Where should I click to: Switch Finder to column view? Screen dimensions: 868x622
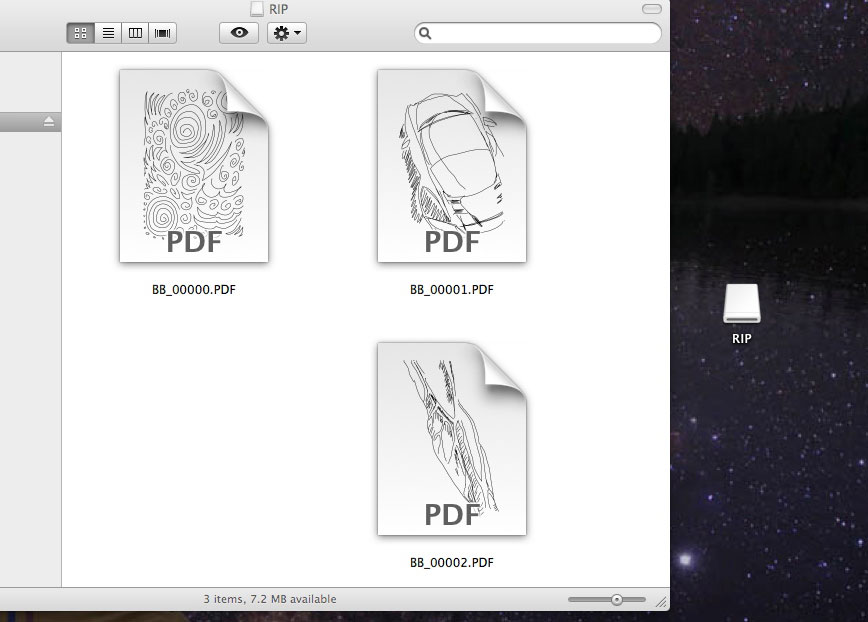[135, 33]
